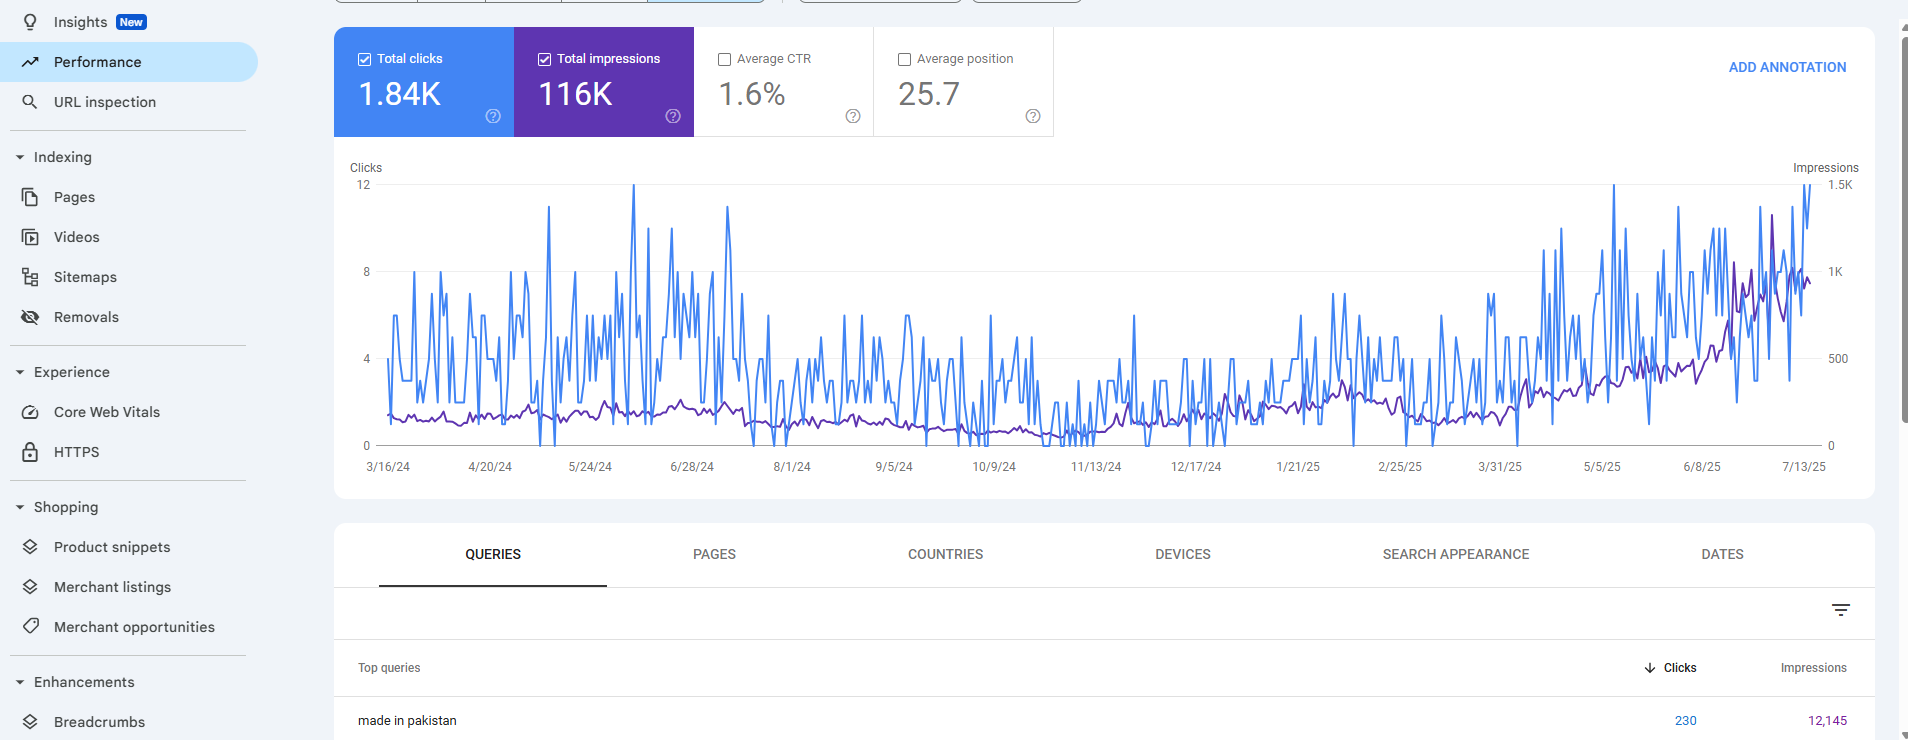Collapse the Experience section
Viewport: 1908px width, 740px height.
coord(20,372)
